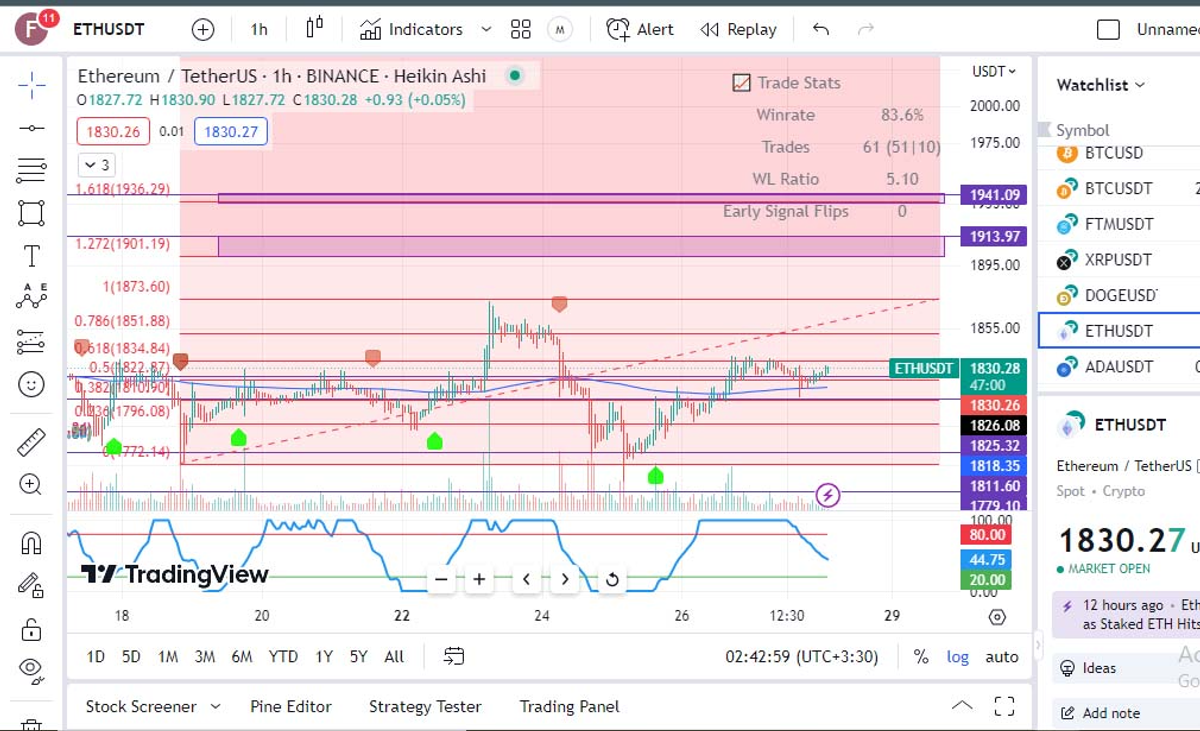This screenshot has width=1200, height=731.
Task: Open the Strategy Tester tab
Action: click(425, 706)
